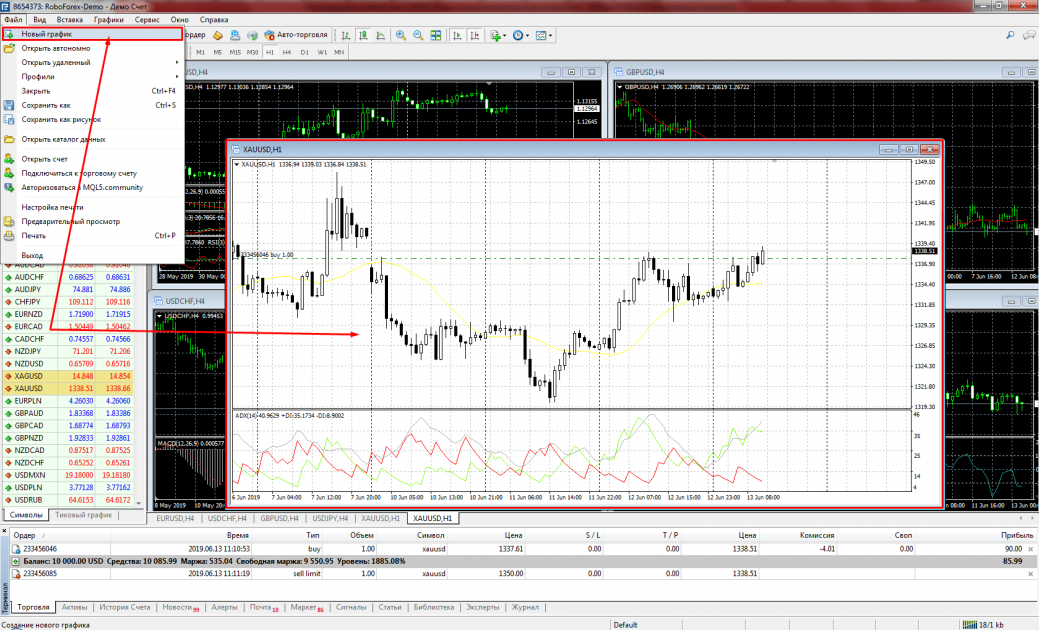Select 'Сохранить как рисунок' menu entry
1039x630 pixels.
(61, 119)
